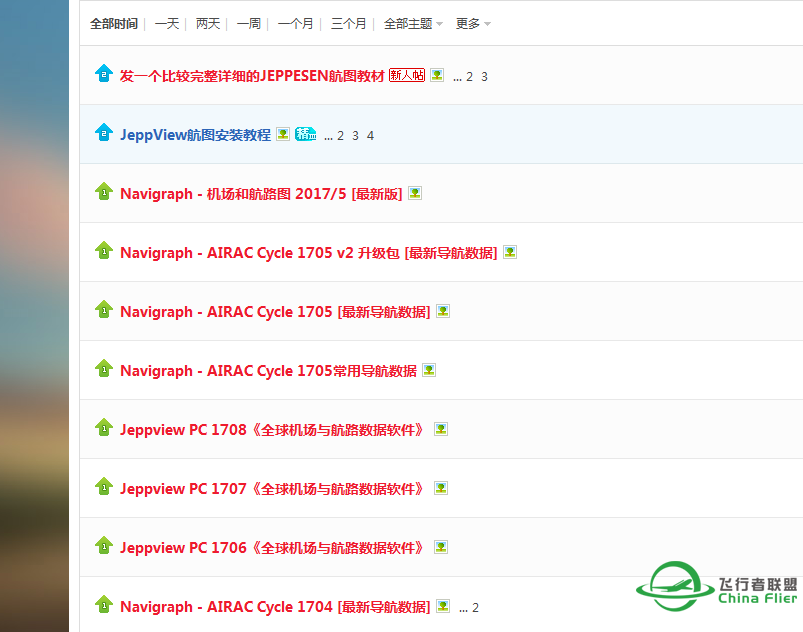Click the attachment icon on Jeppview PC 1706 thread
The height and width of the screenshot is (632, 803).
click(440, 546)
